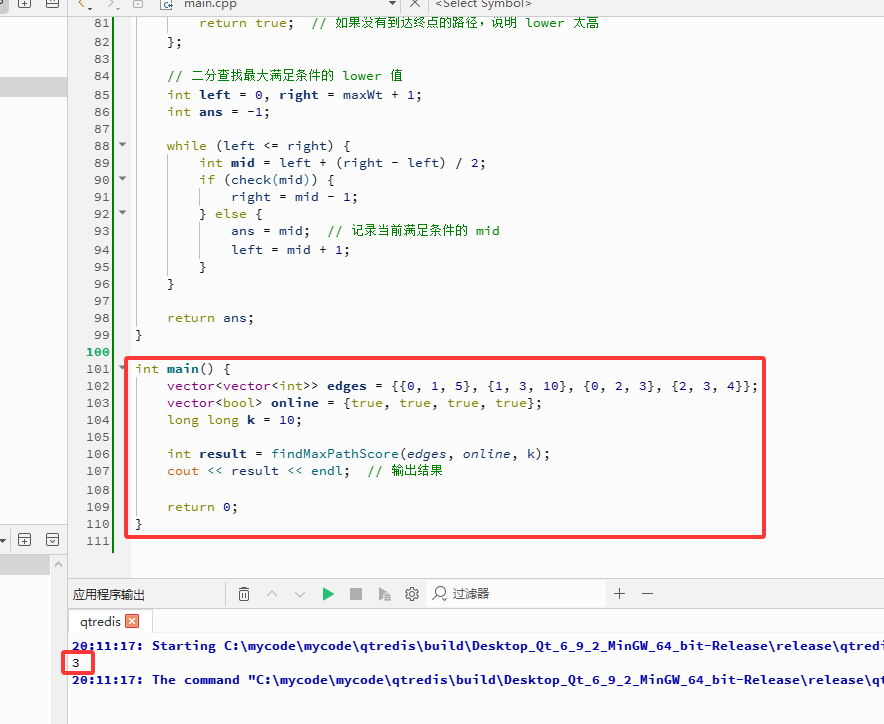The image size is (884, 724).
Task: Click 'ans = mid;' on line 93
Action: pyautogui.click(x=270, y=231)
